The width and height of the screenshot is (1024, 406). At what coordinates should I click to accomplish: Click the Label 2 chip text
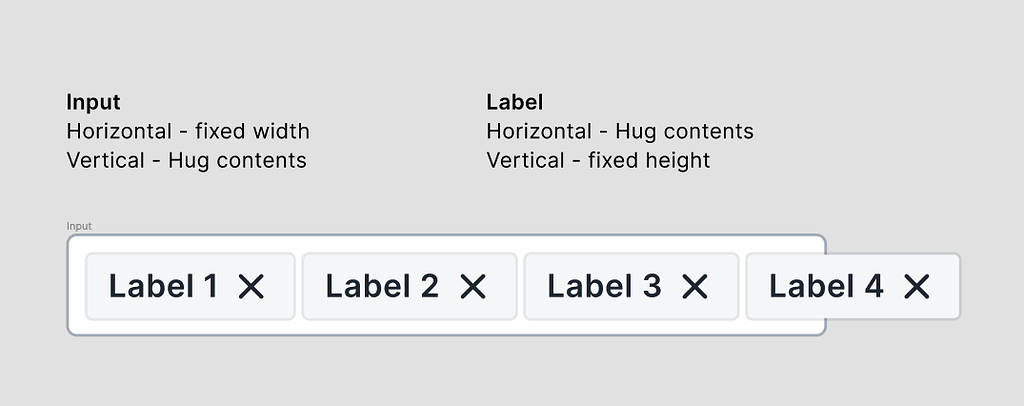(x=382, y=287)
